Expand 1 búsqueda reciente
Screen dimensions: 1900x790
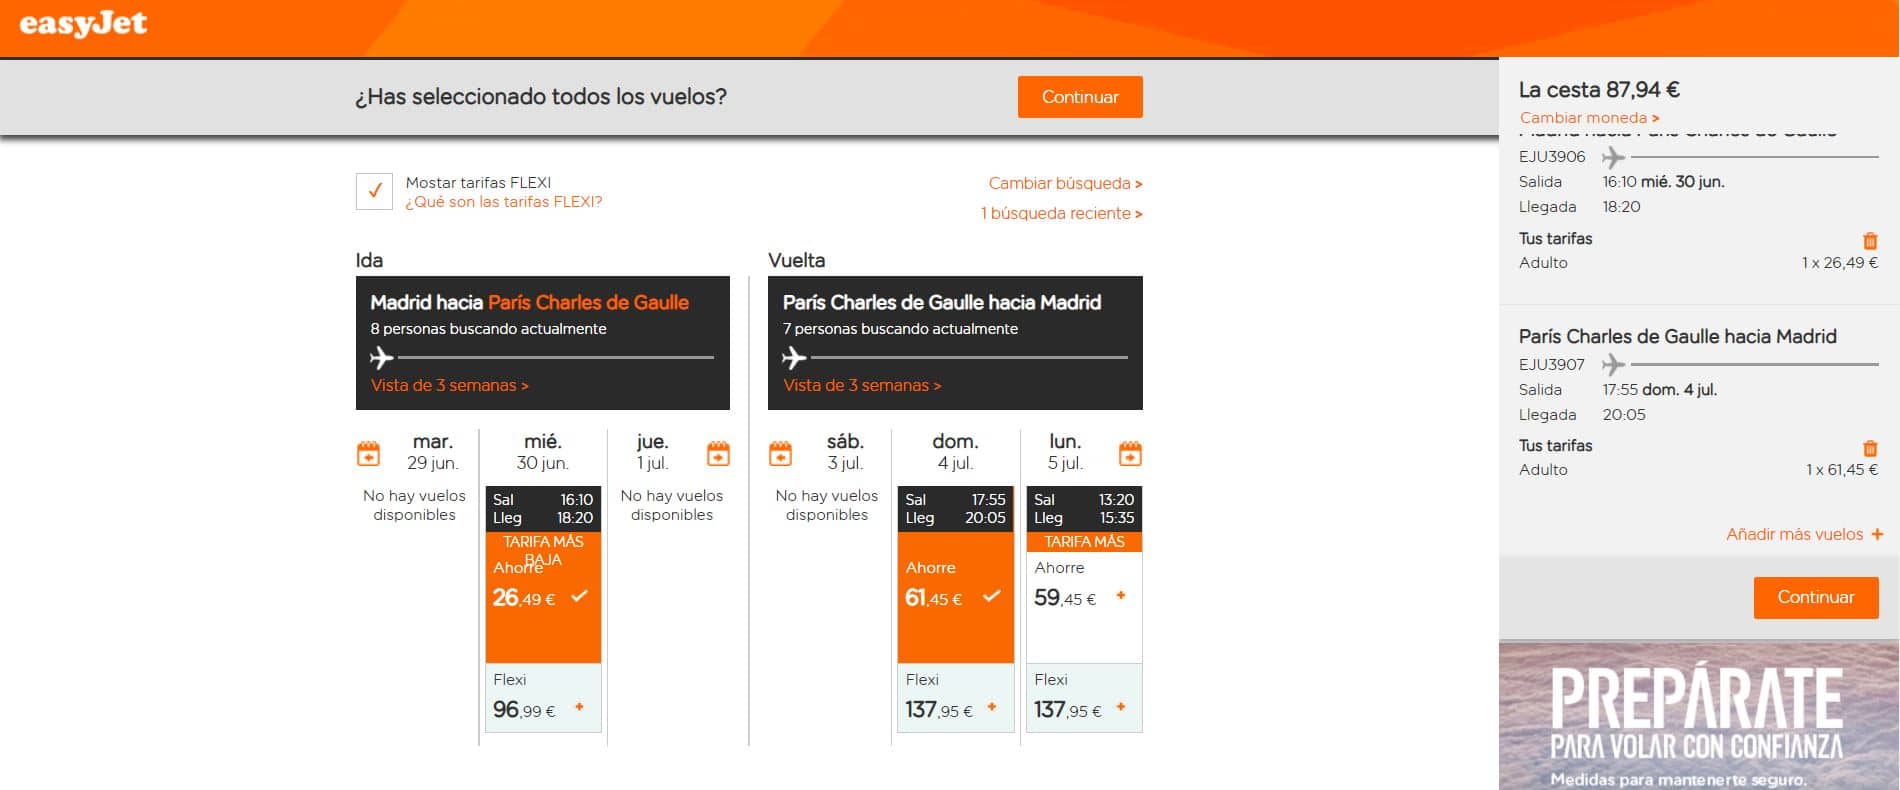click(1061, 213)
